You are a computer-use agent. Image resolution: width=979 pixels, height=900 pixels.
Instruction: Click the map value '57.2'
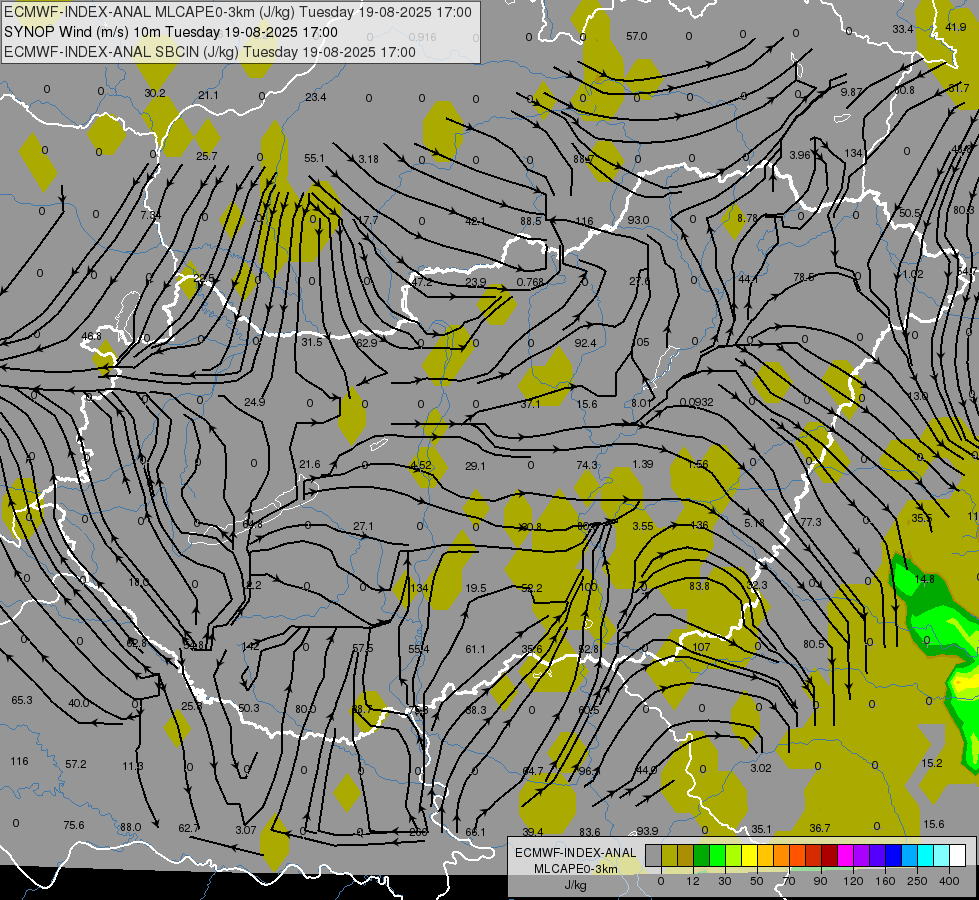pos(76,764)
